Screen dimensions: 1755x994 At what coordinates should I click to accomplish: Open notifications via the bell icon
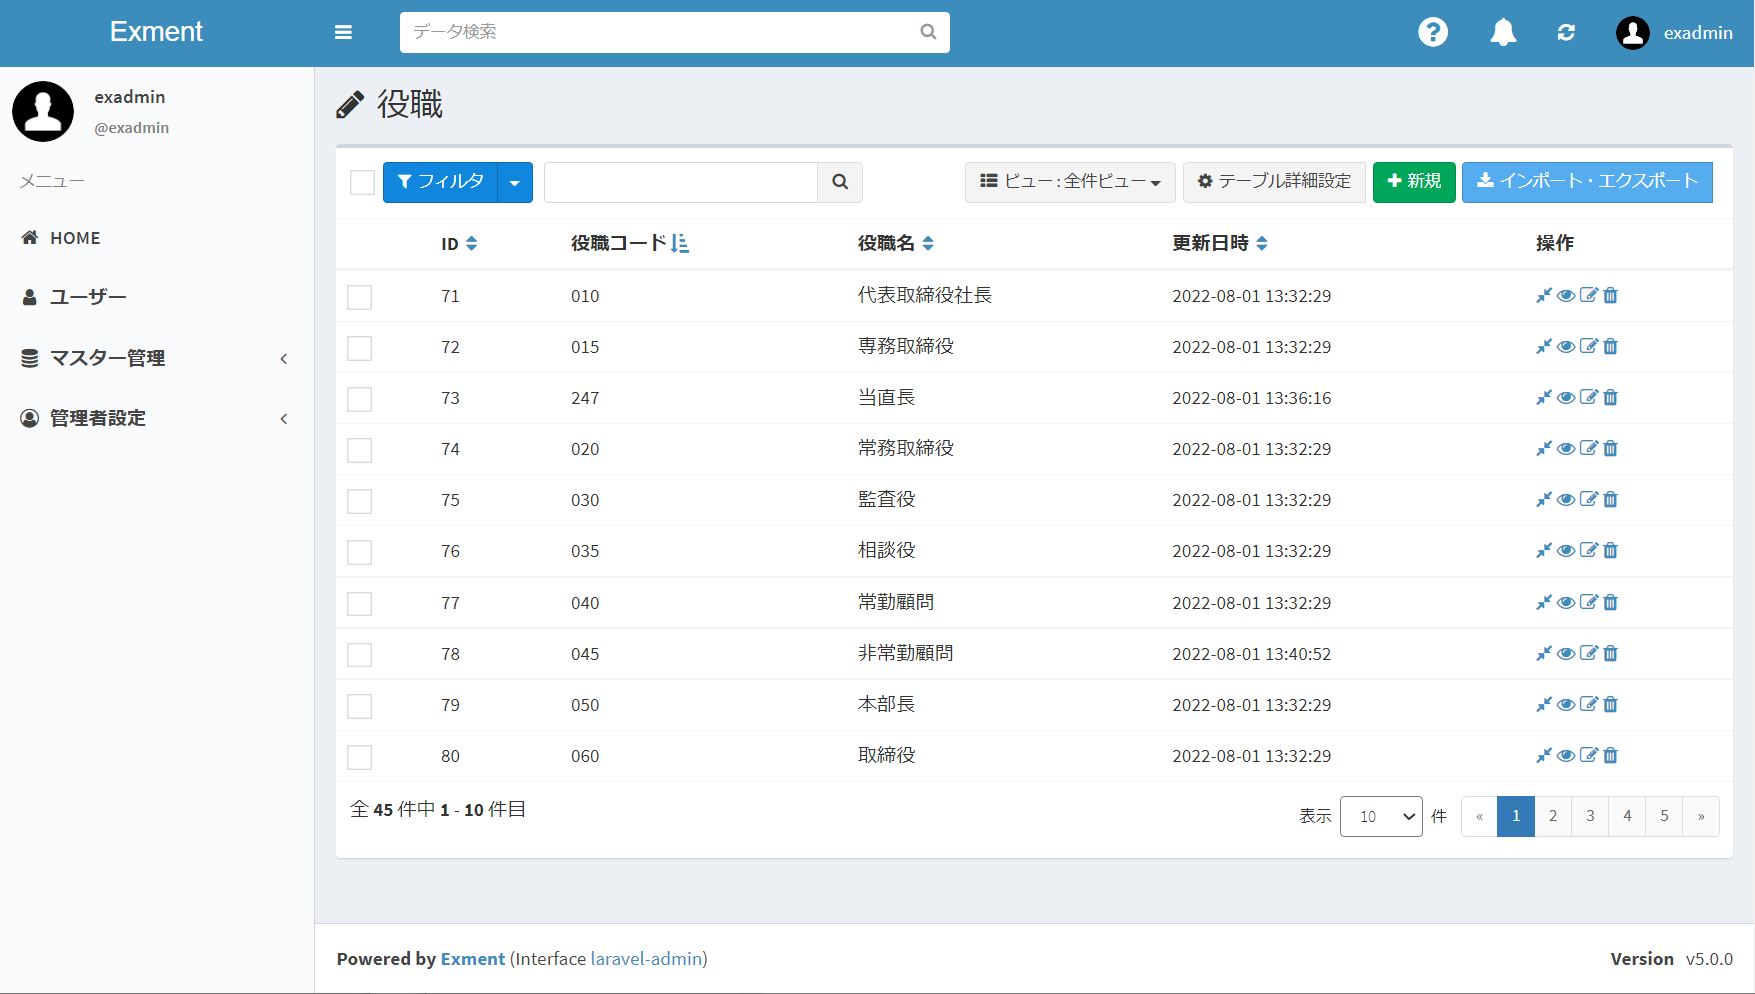[1502, 32]
